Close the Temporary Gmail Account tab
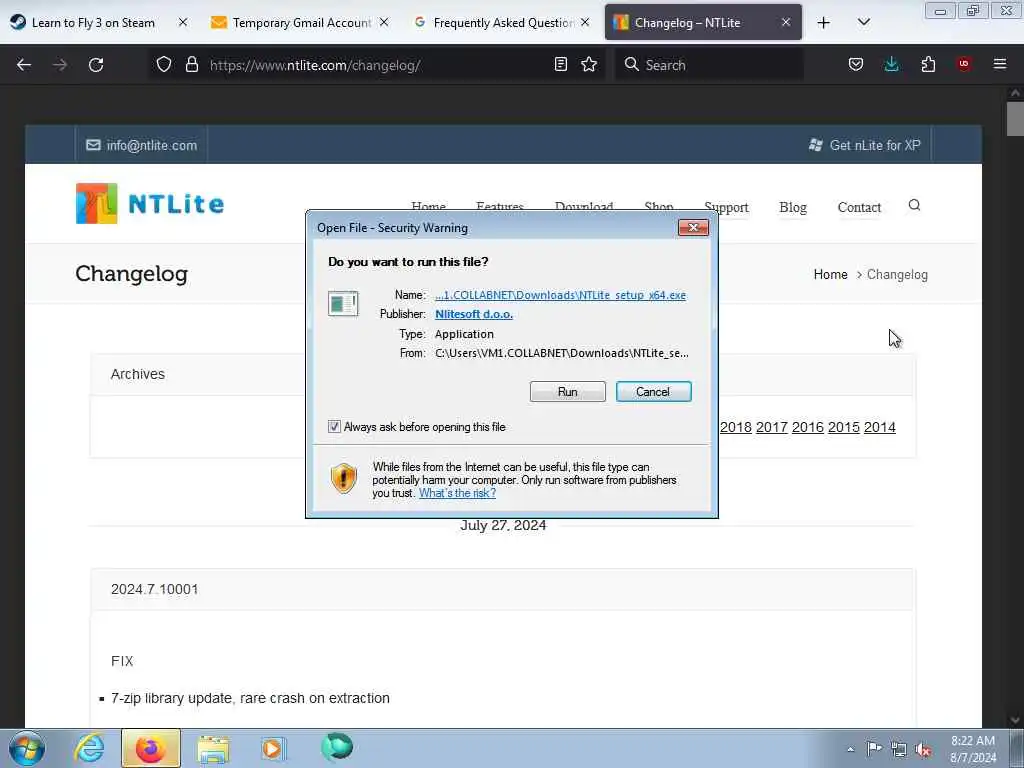Image resolution: width=1024 pixels, height=768 pixels. click(x=384, y=22)
